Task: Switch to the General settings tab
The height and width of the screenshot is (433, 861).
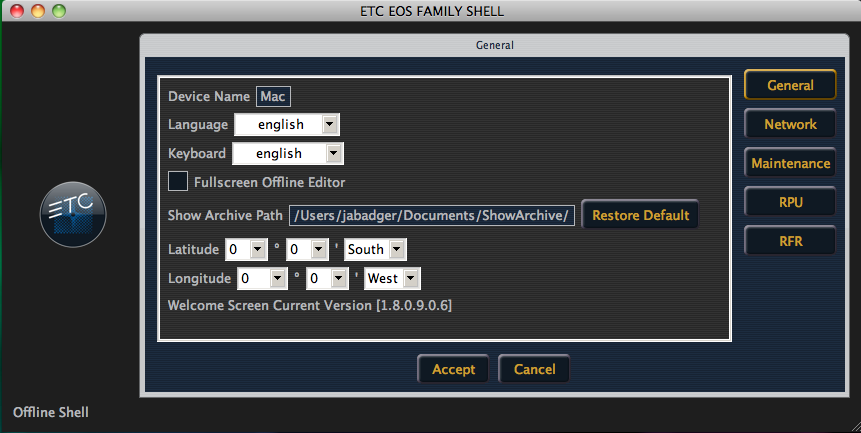Action: click(790, 85)
